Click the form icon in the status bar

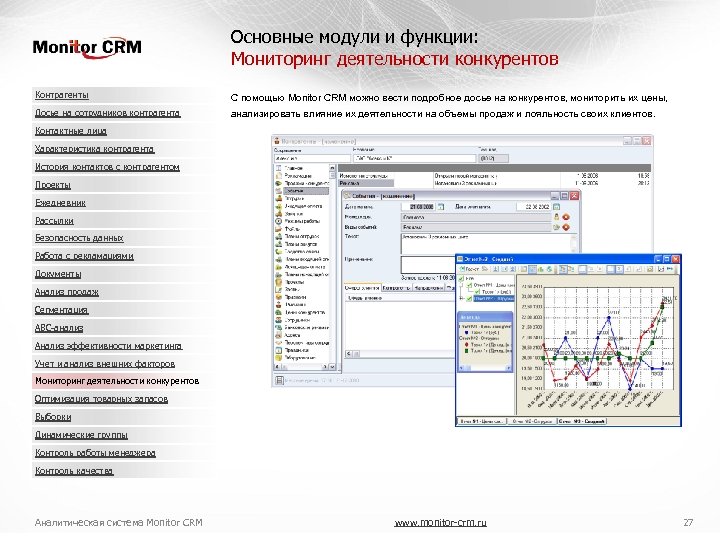click(279, 380)
